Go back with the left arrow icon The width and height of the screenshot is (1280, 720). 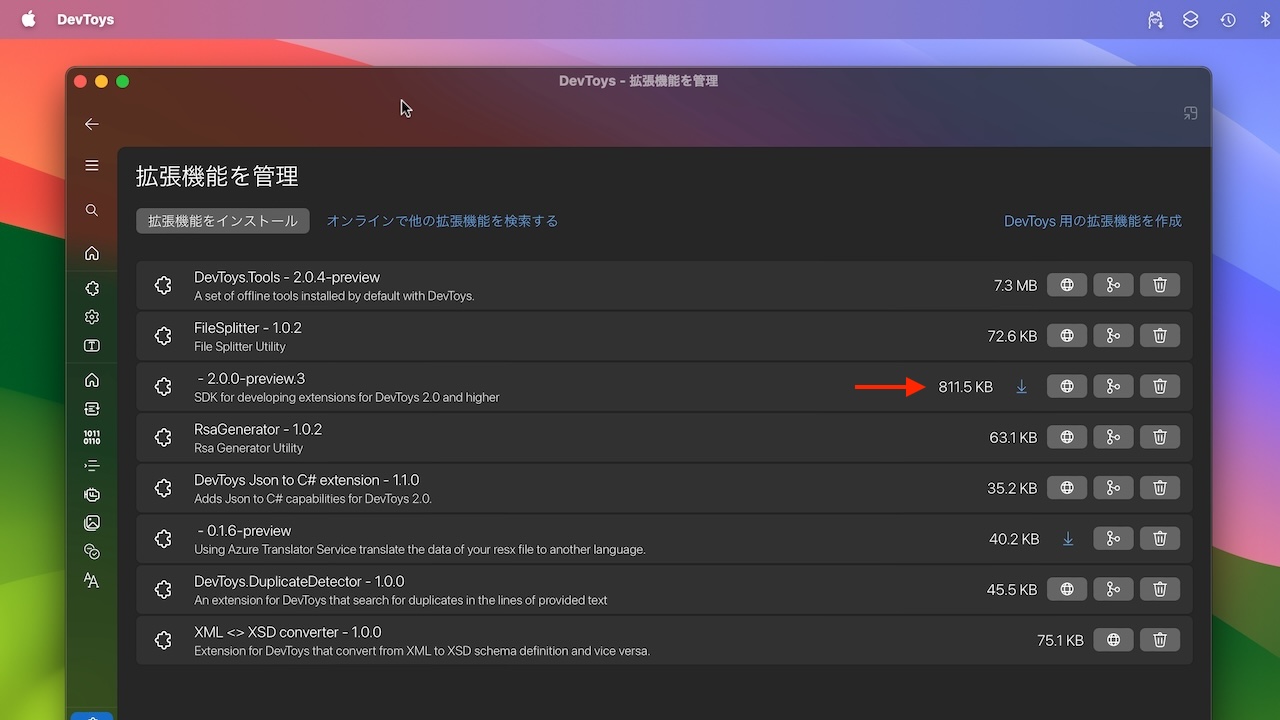pos(92,124)
